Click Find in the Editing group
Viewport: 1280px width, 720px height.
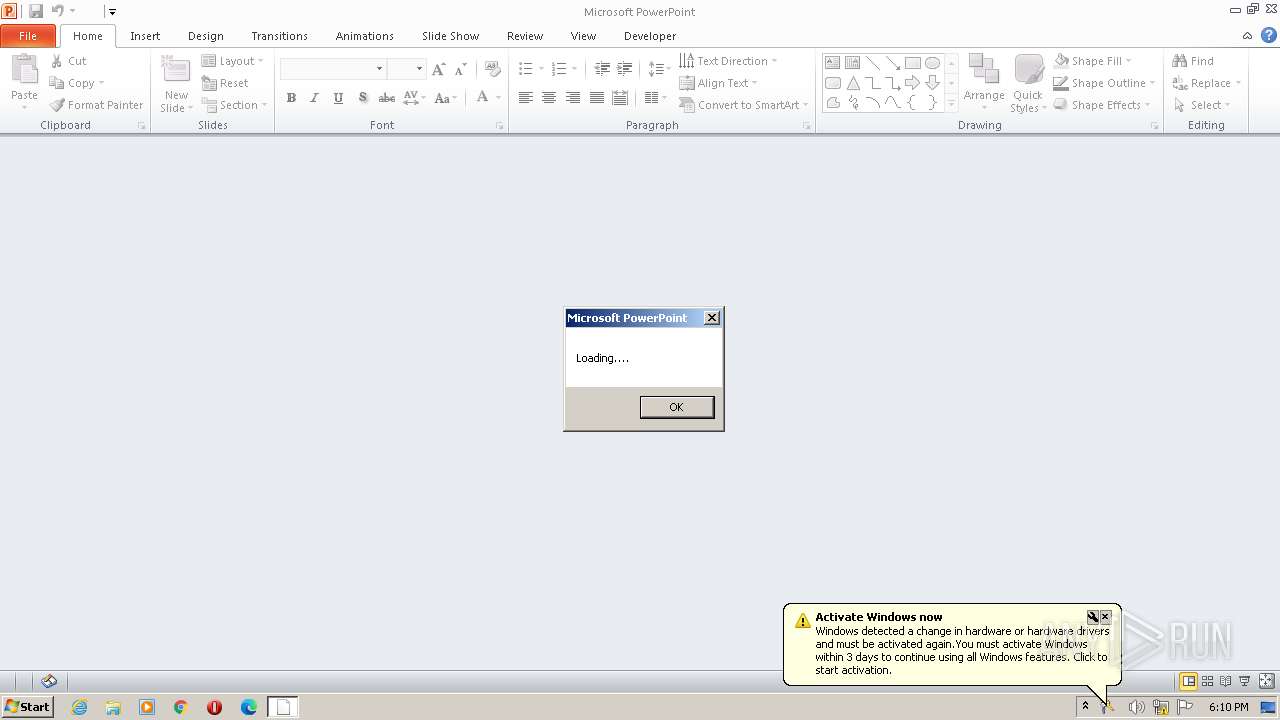(x=1193, y=61)
